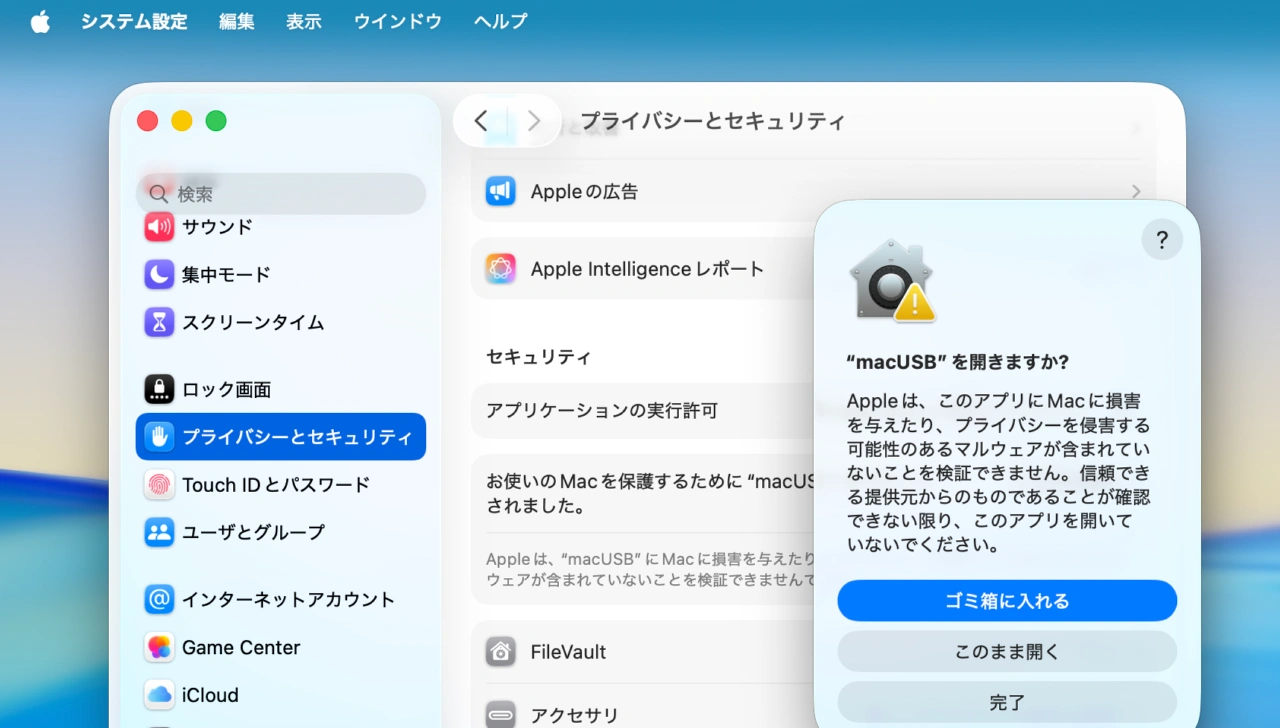Open the iCloud cloud icon
Image resolution: width=1280 pixels, height=728 pixels.
159,694
